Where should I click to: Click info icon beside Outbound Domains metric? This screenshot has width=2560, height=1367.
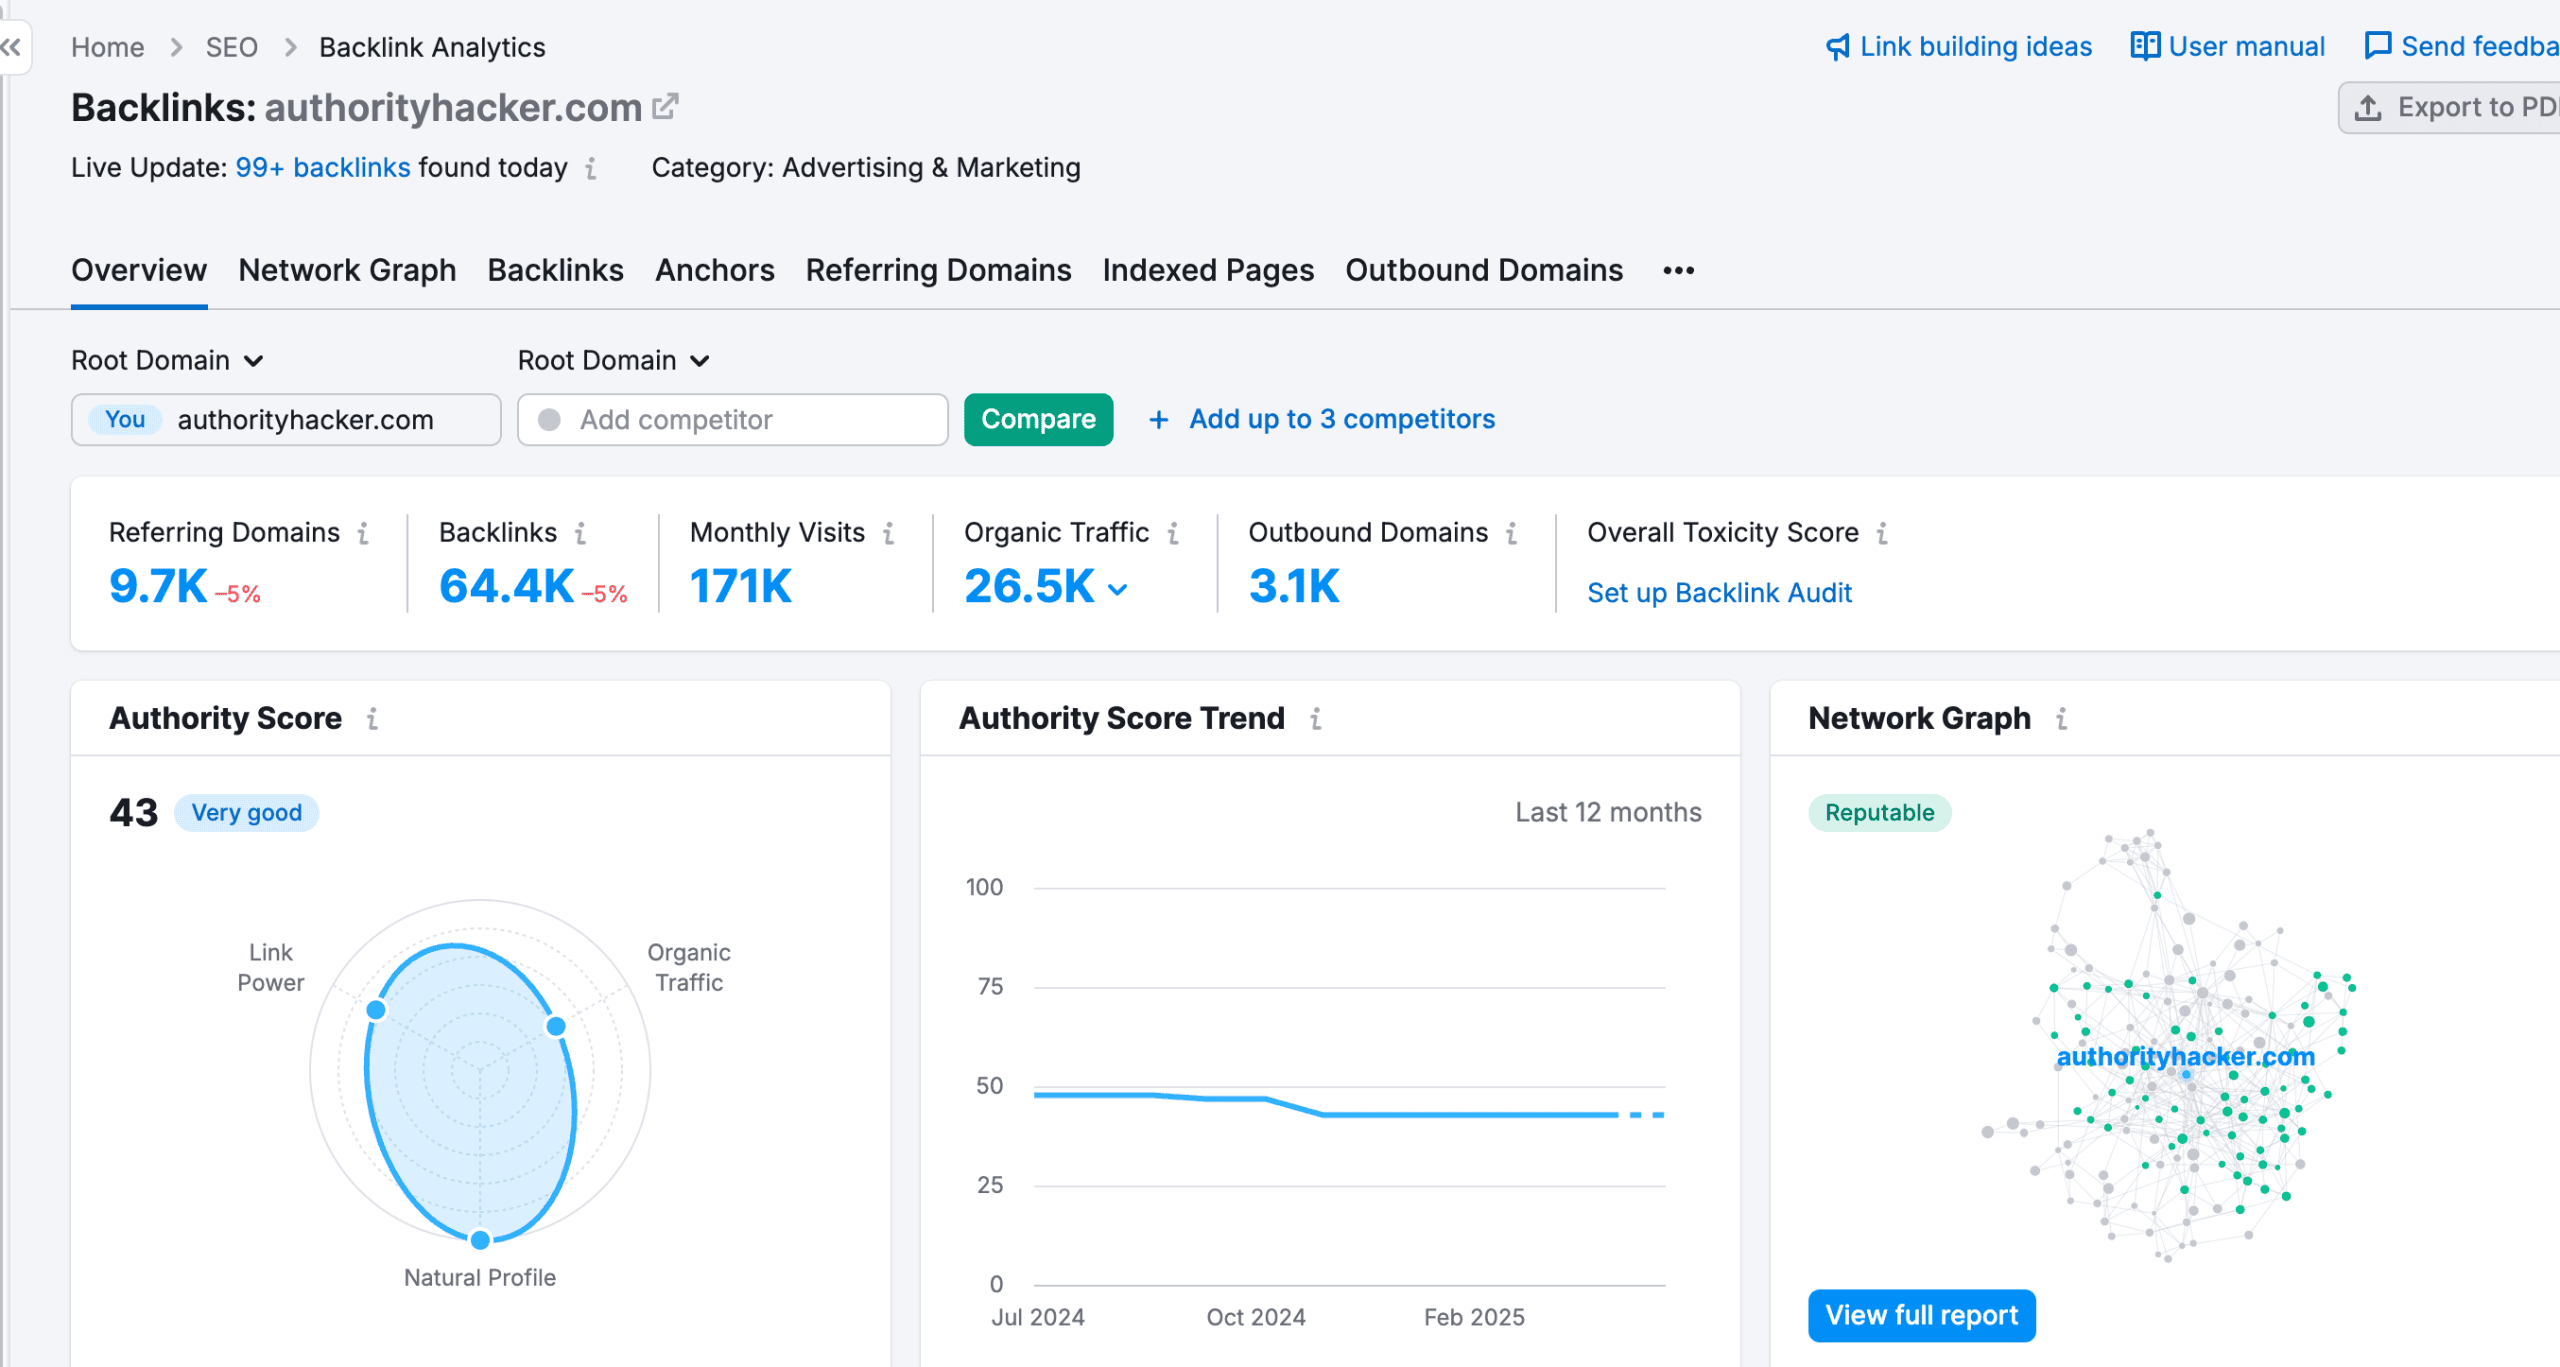point(1512,533)
